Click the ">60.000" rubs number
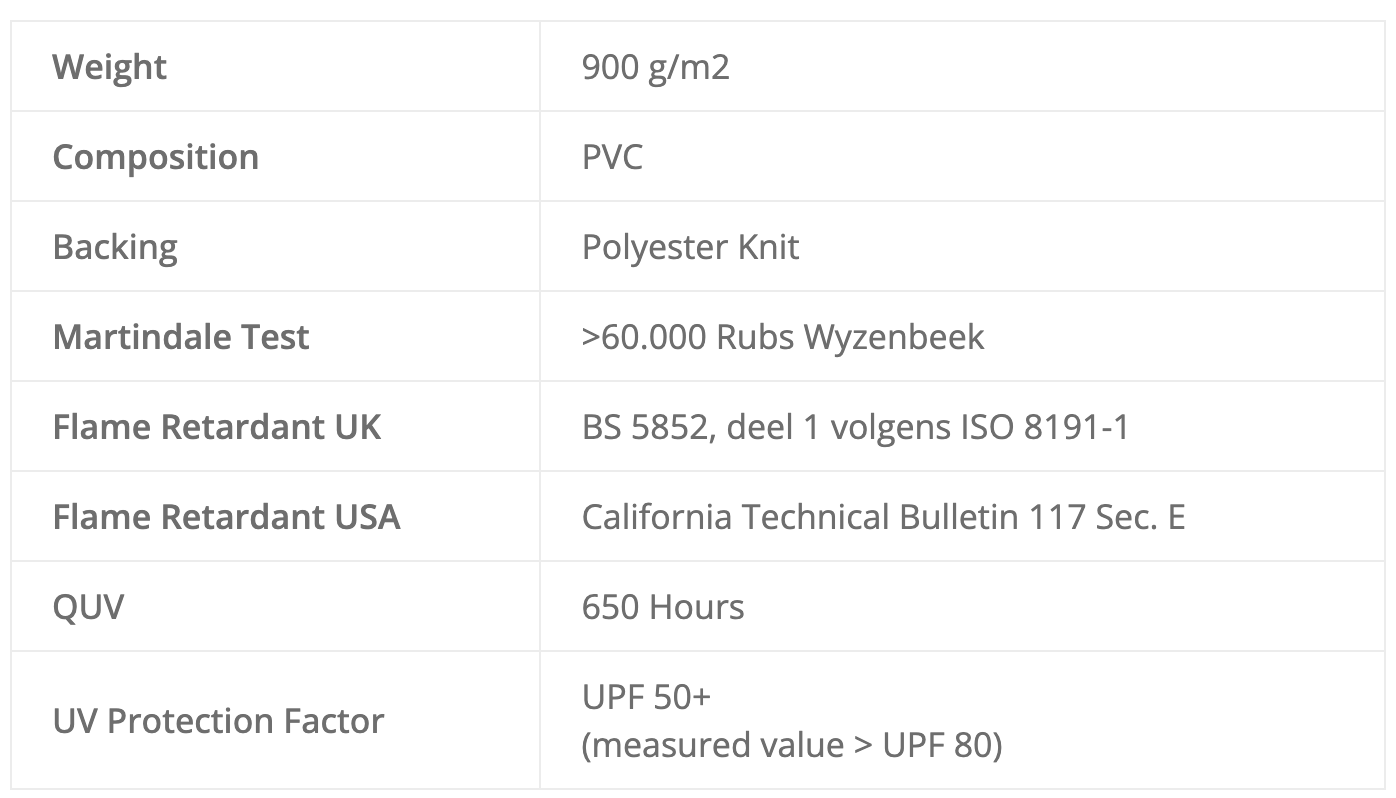Viewport: 1396px width, 798px height. 644,337
